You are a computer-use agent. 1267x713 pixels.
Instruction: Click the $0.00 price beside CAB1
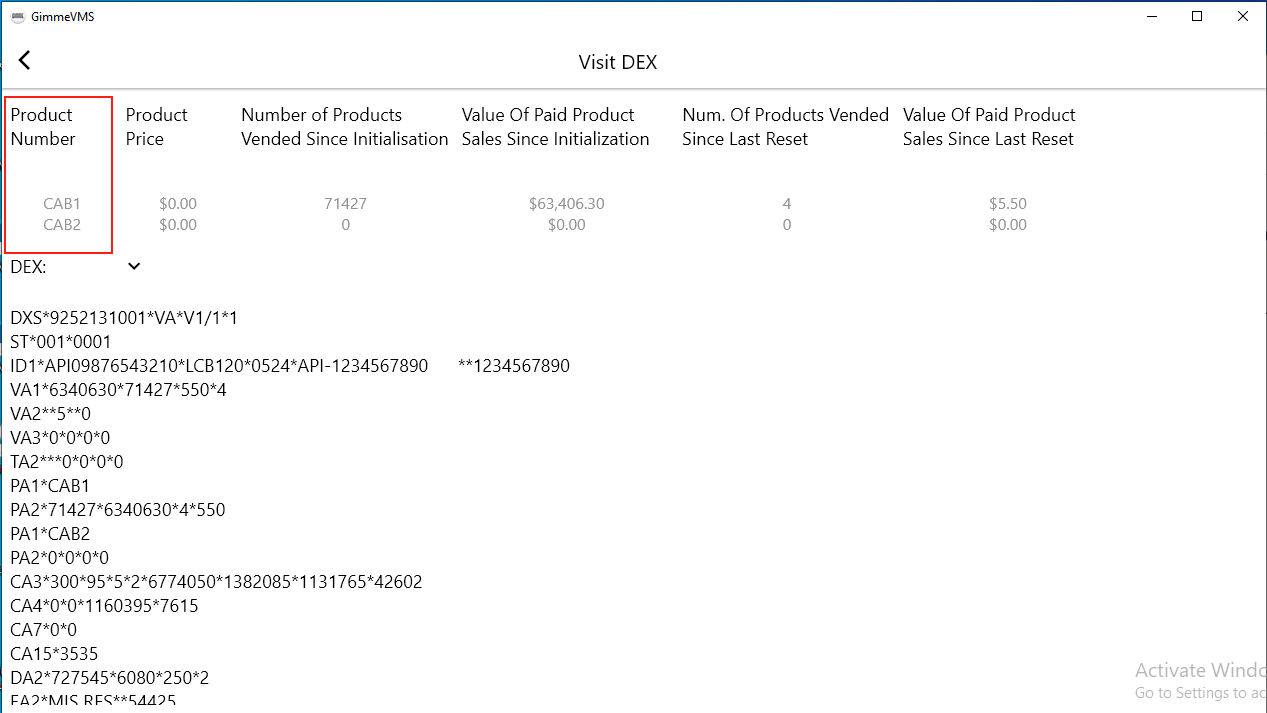tap(178, 203)
